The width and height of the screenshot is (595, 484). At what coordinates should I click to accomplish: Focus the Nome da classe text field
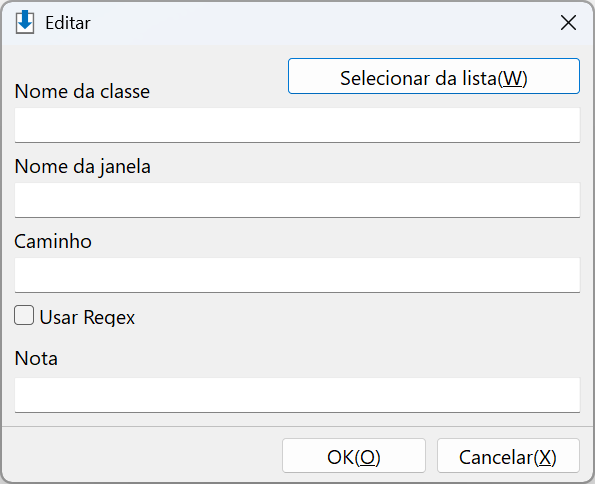[x=297, y=125]
